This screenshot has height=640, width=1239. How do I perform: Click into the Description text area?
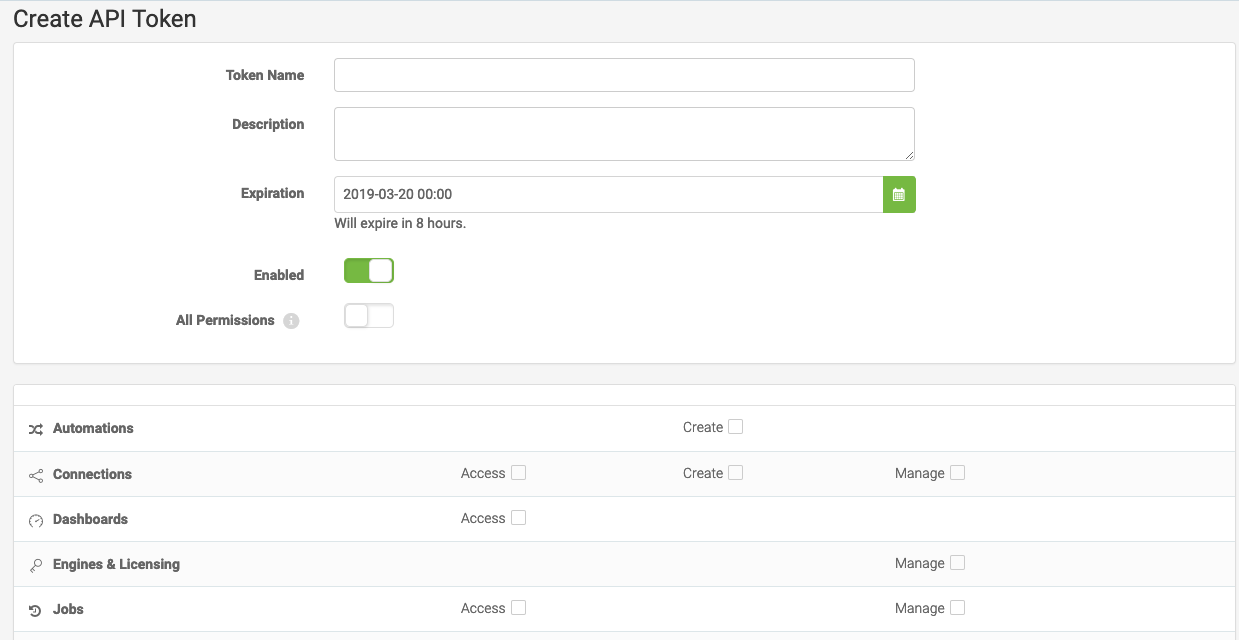click(624, 134)
